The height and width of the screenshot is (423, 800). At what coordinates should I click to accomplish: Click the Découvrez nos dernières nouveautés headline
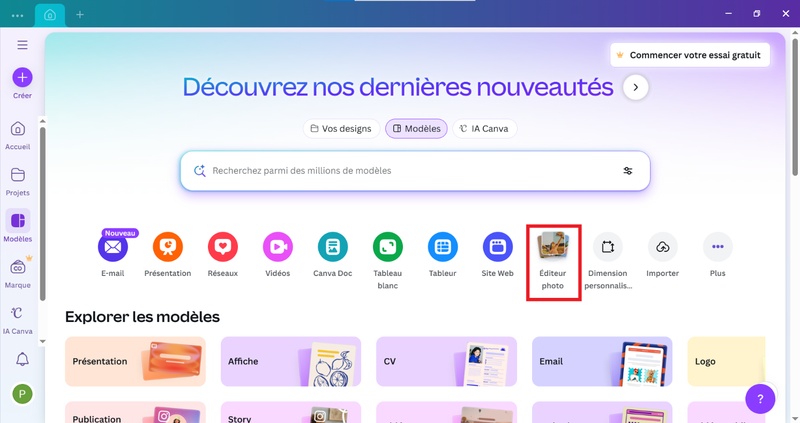click(398, 87)
